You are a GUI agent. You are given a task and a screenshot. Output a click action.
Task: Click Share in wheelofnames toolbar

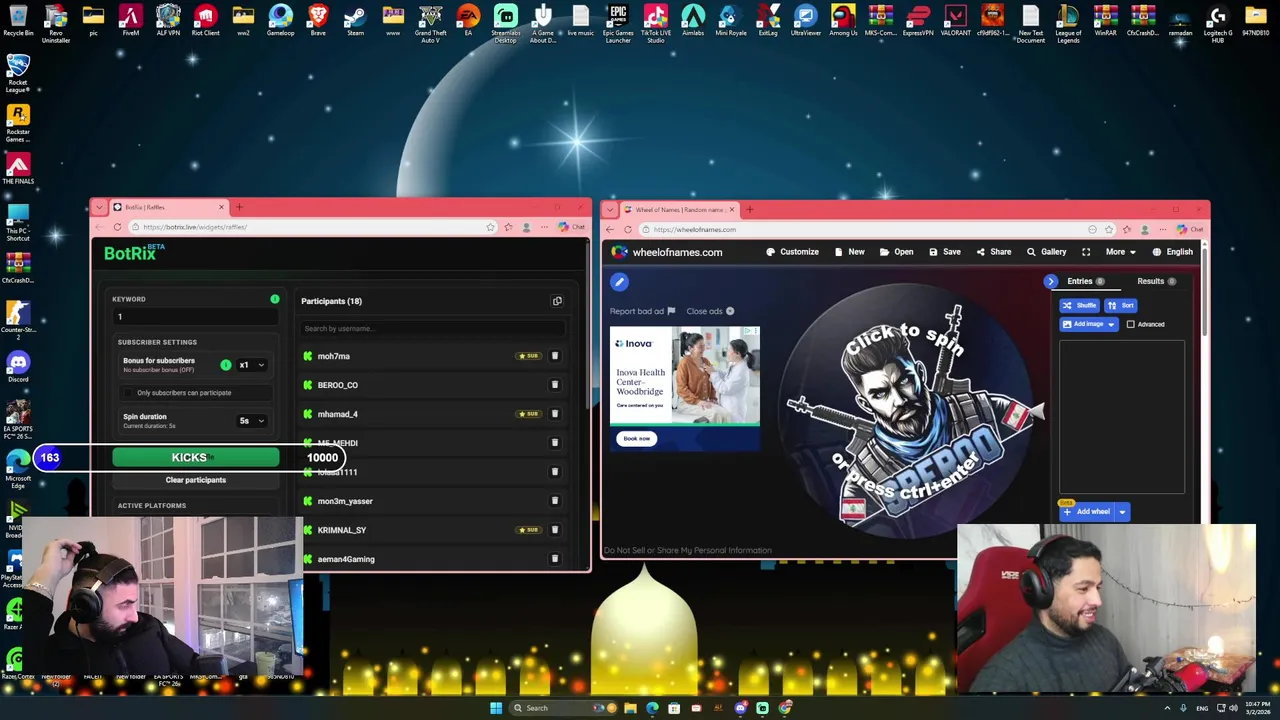994,252
